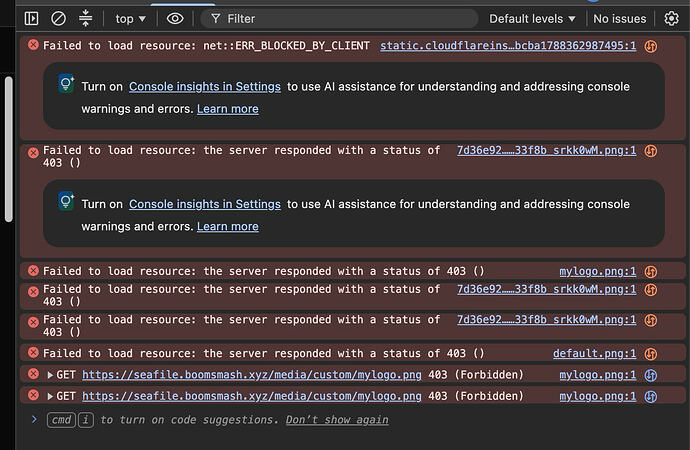Click Learn more link in second insights banner
The height and width of the screenshot is (450, 690).
click(x=228, y=227)
